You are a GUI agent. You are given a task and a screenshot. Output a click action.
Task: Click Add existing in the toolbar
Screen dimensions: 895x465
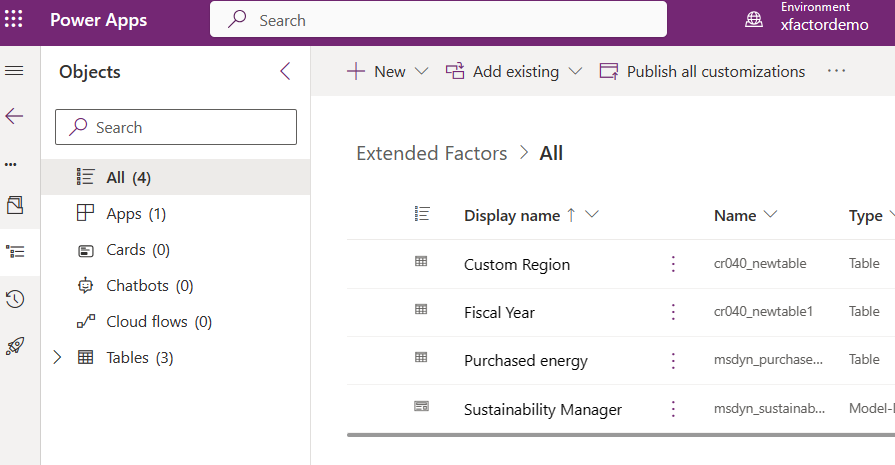pyautogui.click(x=502, y=71)
